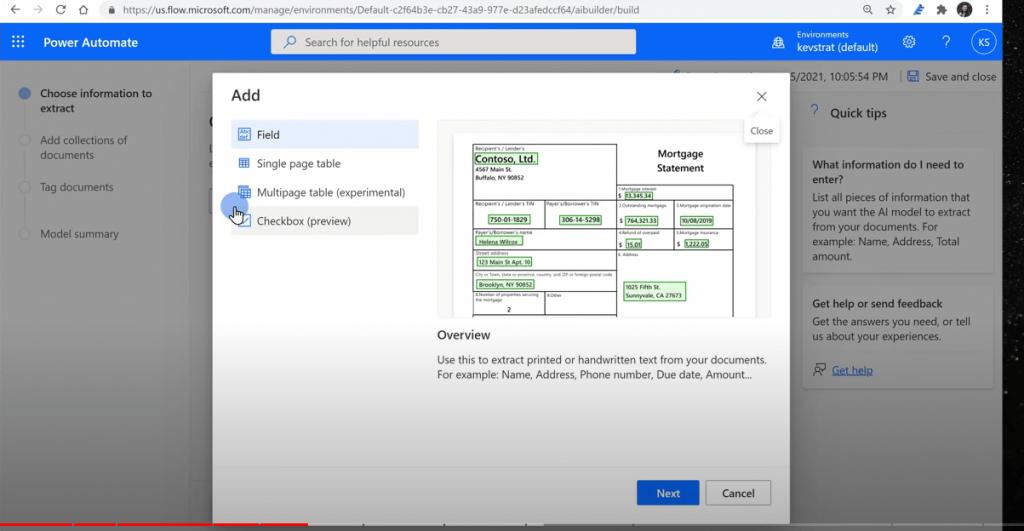Image resolution: width=1024 pixels, height=531 pixels.
Task: Click the Multipage table icon
Action: 244,192
